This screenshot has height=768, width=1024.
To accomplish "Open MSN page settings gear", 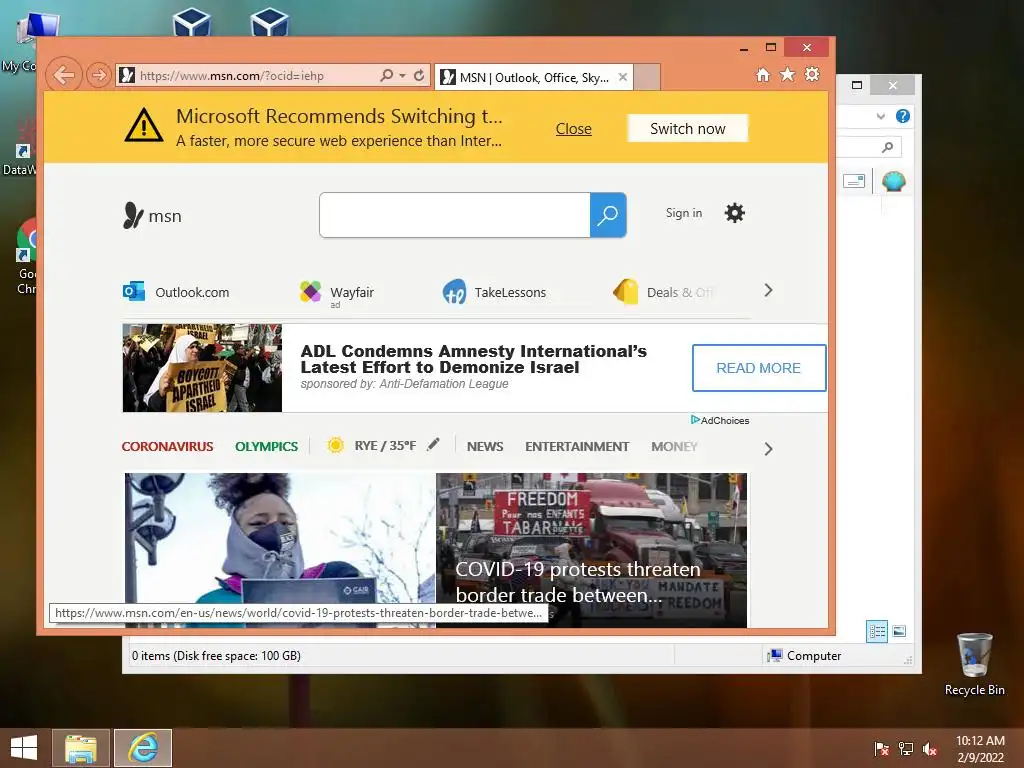I will coord(735,213).
